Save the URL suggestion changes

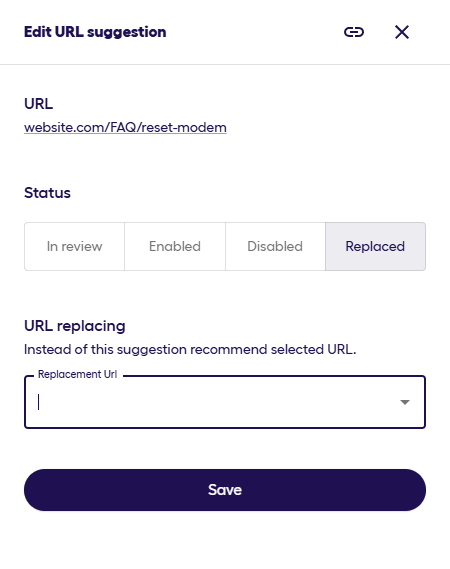(225, 490)
